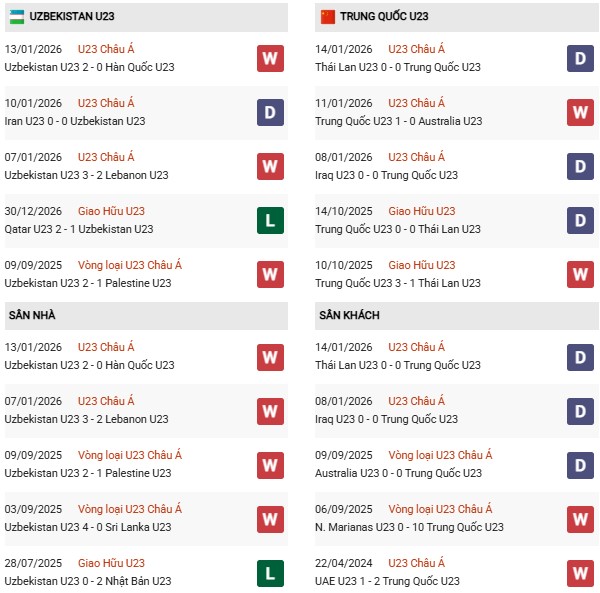The width and height of the screenshot is (600, 593).
Task: Open the TRUNG QUỐC U23 team header
Action: [385, 17]
